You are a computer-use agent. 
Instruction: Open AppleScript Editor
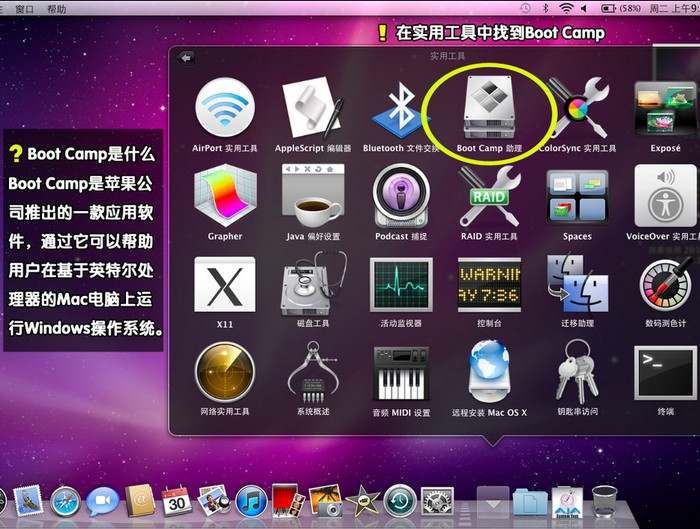point(312,108)
